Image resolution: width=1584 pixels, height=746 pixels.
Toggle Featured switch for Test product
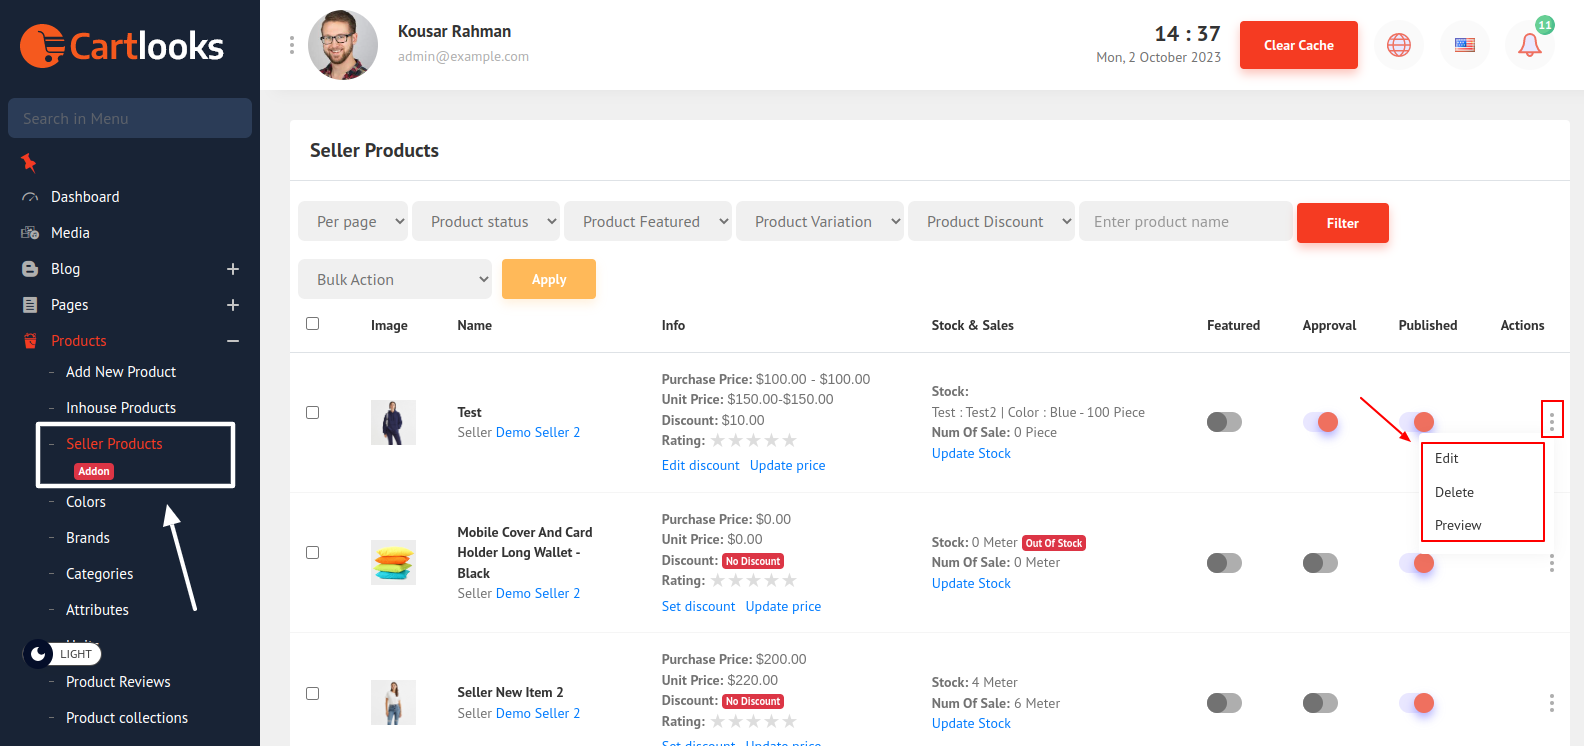coord(1223,422)
